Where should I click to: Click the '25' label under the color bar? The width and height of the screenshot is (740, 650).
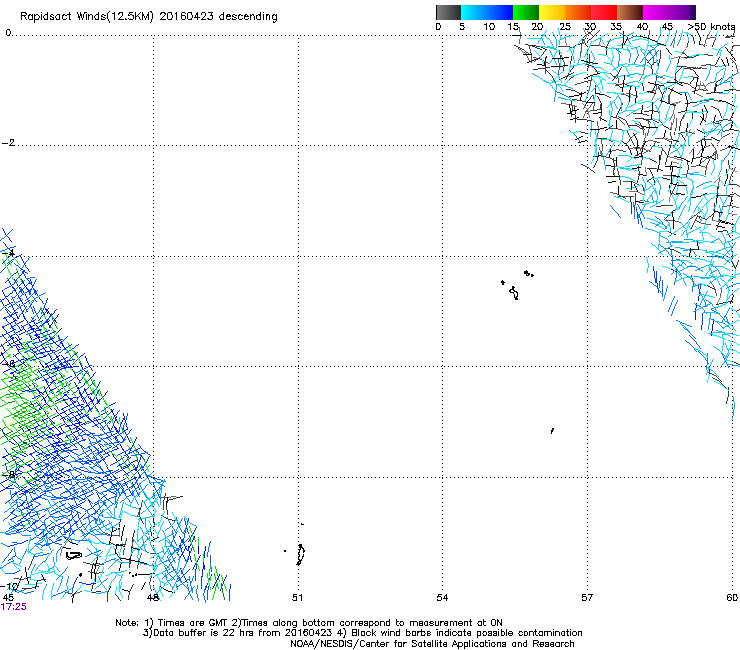point(565,27)
